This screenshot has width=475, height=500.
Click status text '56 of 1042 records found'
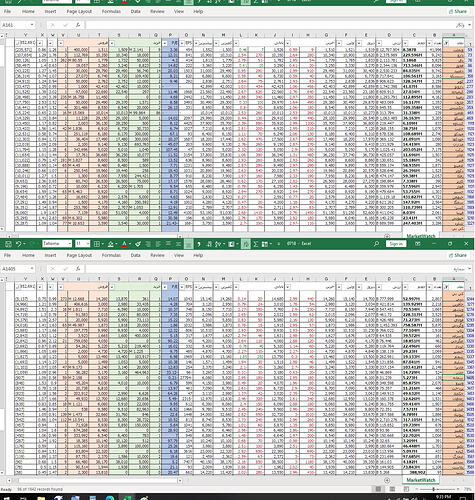tap(39, 489)
